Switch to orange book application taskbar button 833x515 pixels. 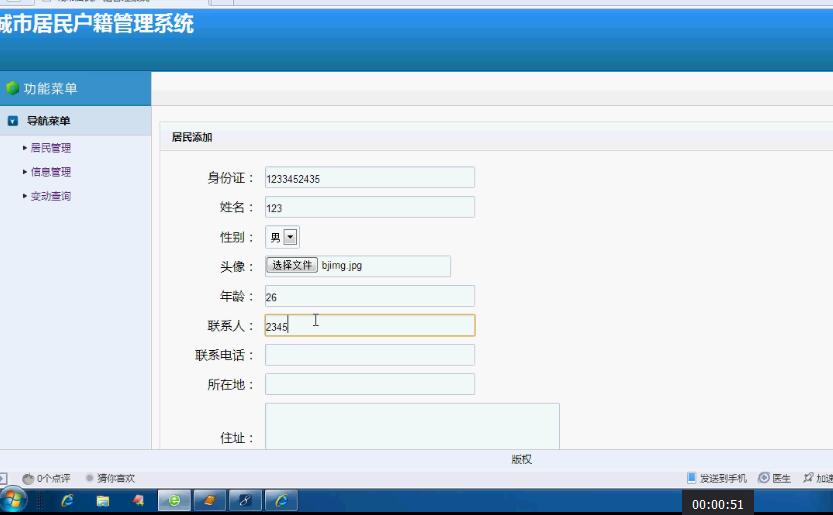209,501
